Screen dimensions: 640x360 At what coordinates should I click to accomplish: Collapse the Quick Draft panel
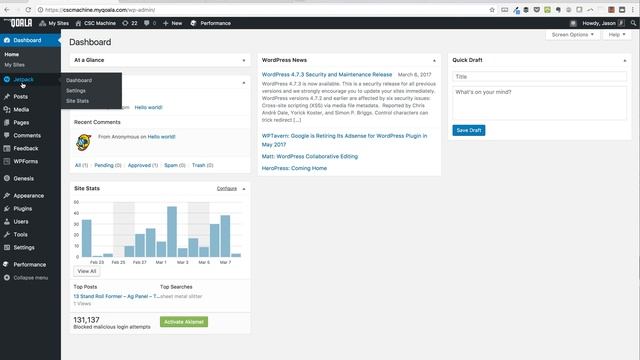pos(625,60)
